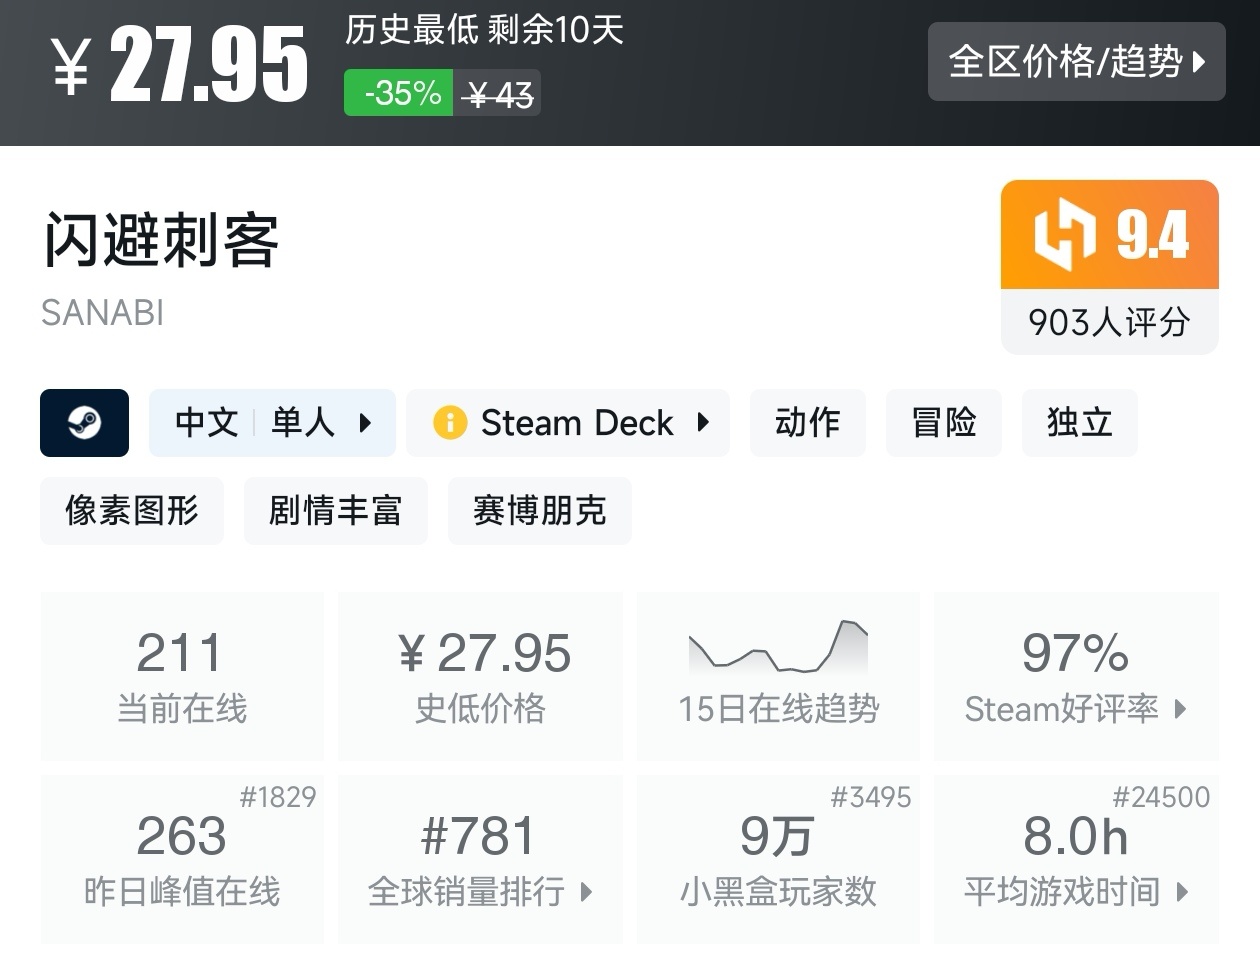Select the 赛博朋克 tag

539,511
